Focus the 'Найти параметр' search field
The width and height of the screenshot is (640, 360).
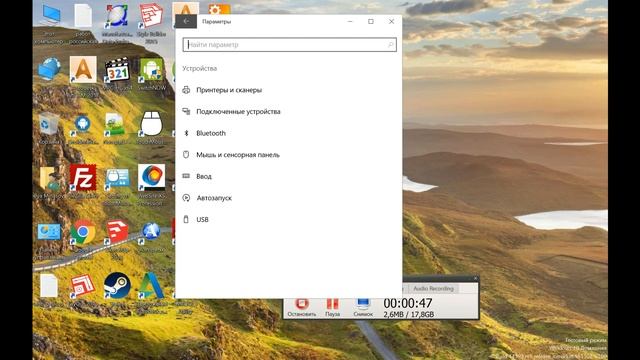289,45
